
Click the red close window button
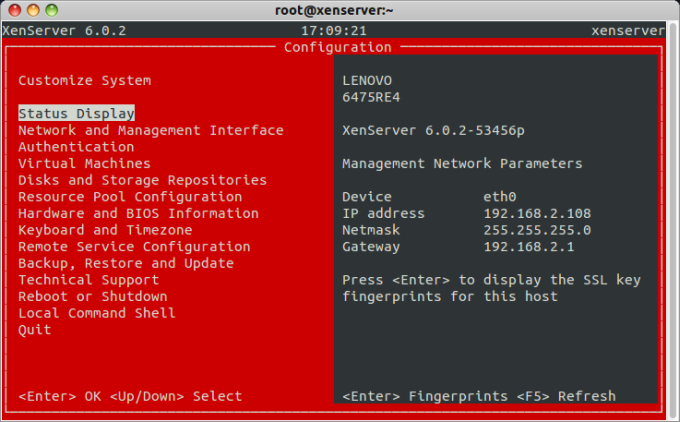point(15,10)
